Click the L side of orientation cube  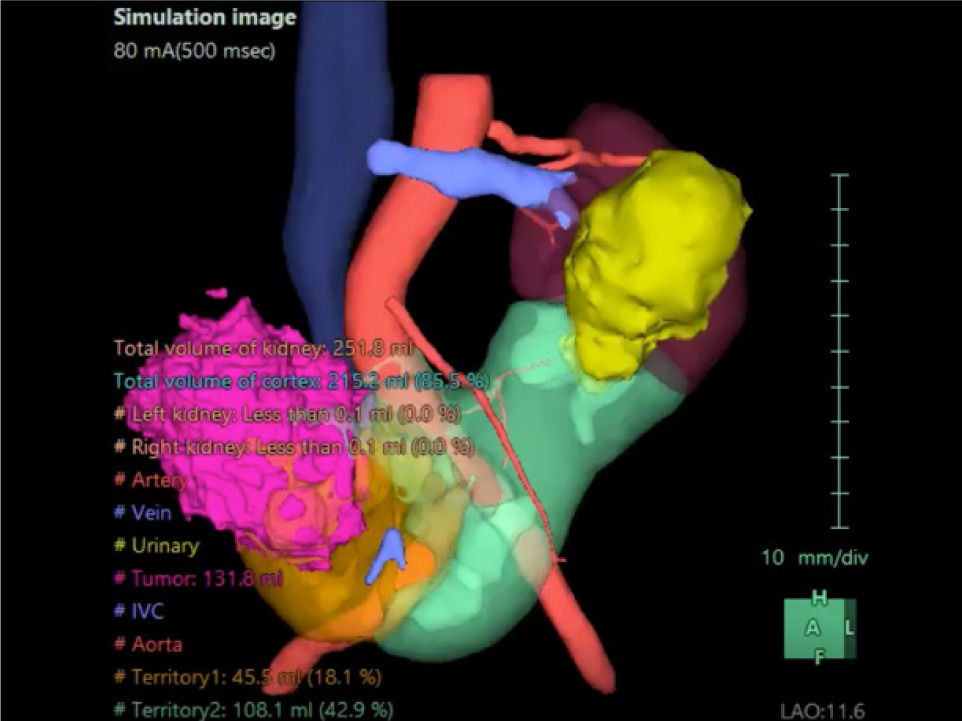click(x=850, y=628)
